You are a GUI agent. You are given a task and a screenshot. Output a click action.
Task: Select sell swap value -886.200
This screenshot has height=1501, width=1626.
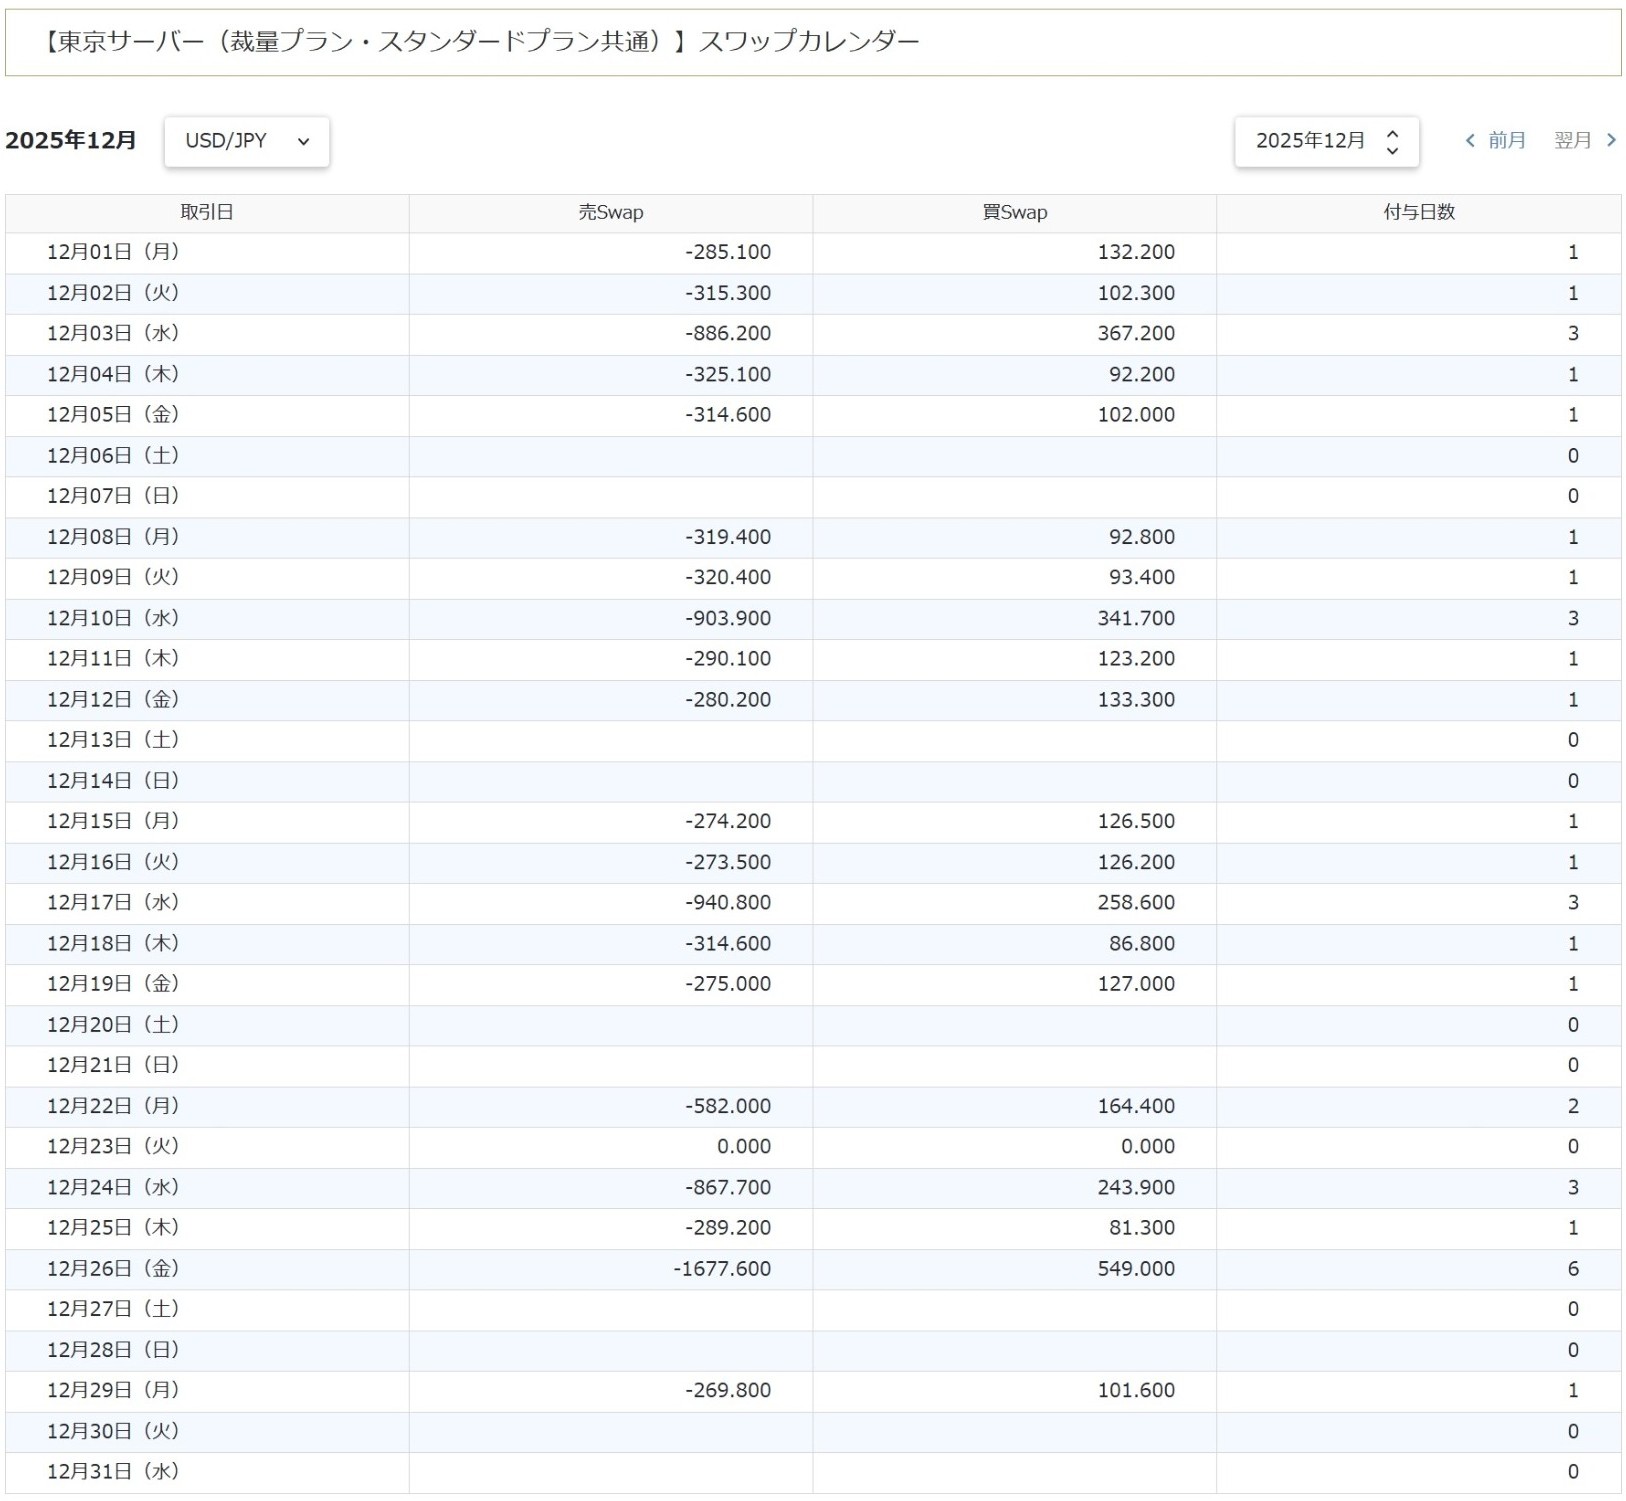point(728,333)
